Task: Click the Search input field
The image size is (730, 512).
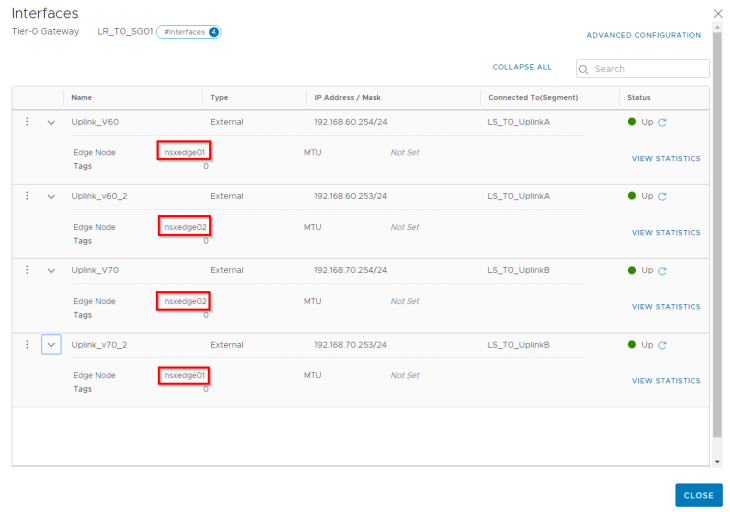Action: tap(648, 69)
